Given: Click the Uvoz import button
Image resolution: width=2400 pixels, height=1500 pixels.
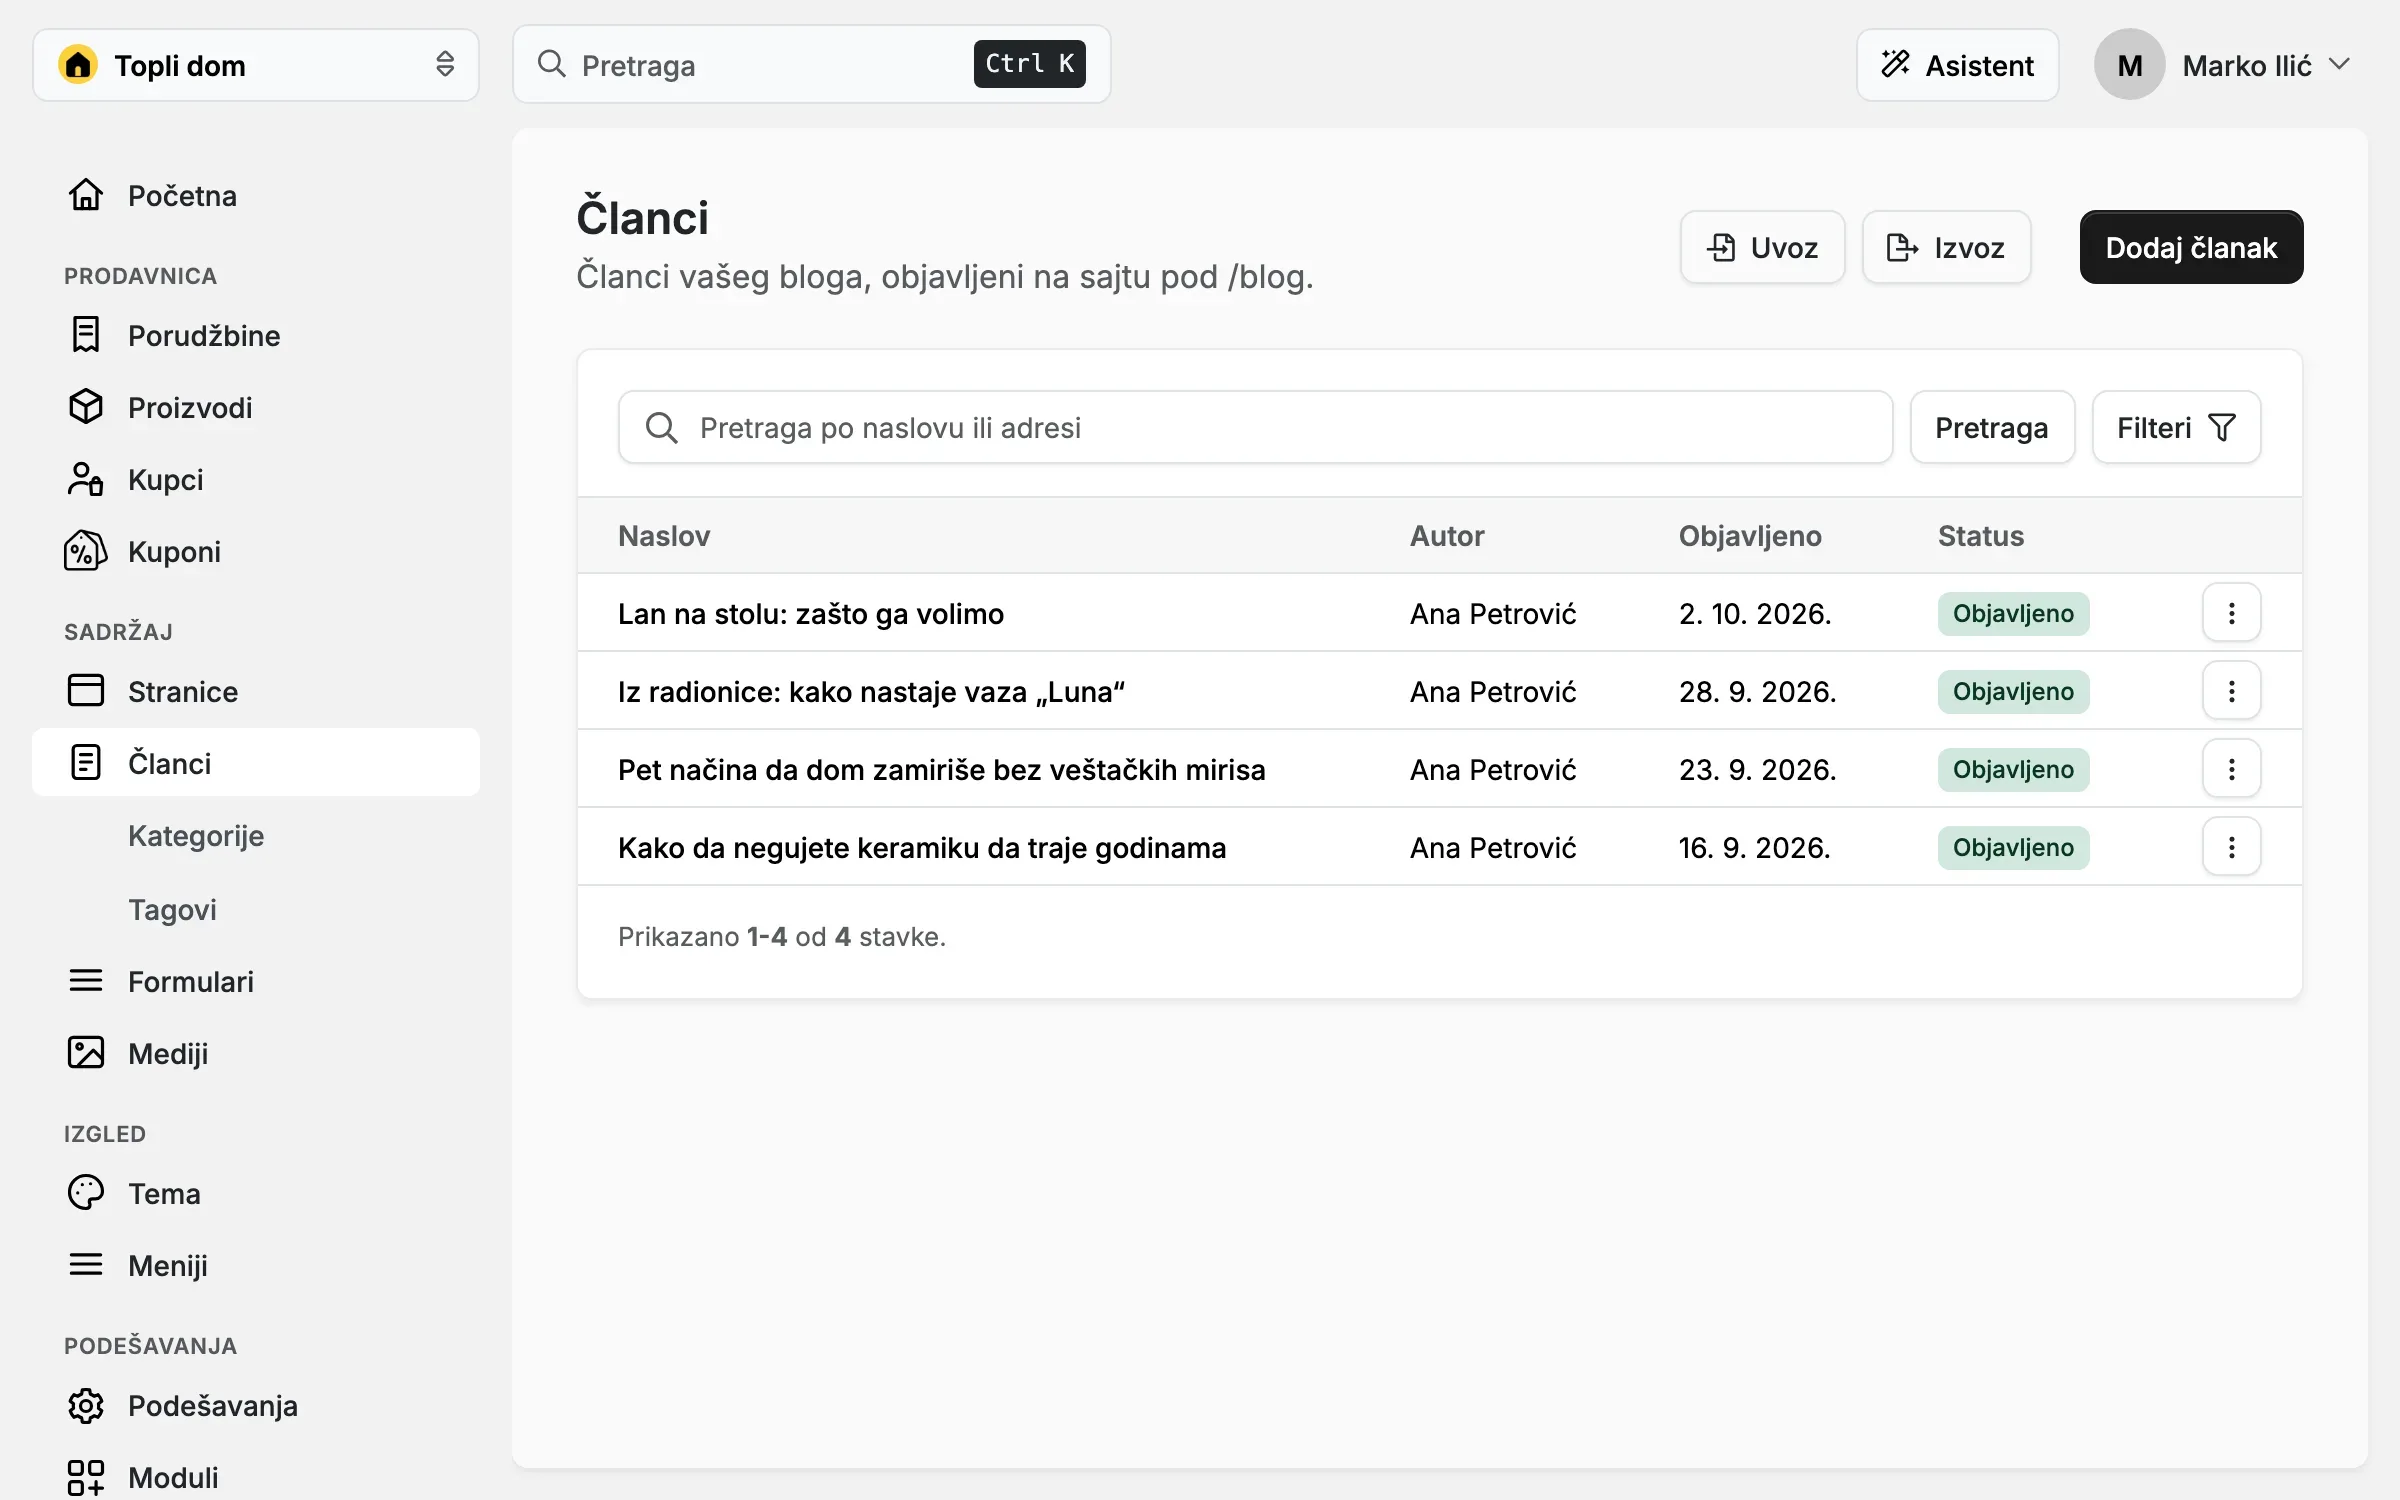Looking at the screenshot, I should pyautogui.click(x=1762, y=247).
